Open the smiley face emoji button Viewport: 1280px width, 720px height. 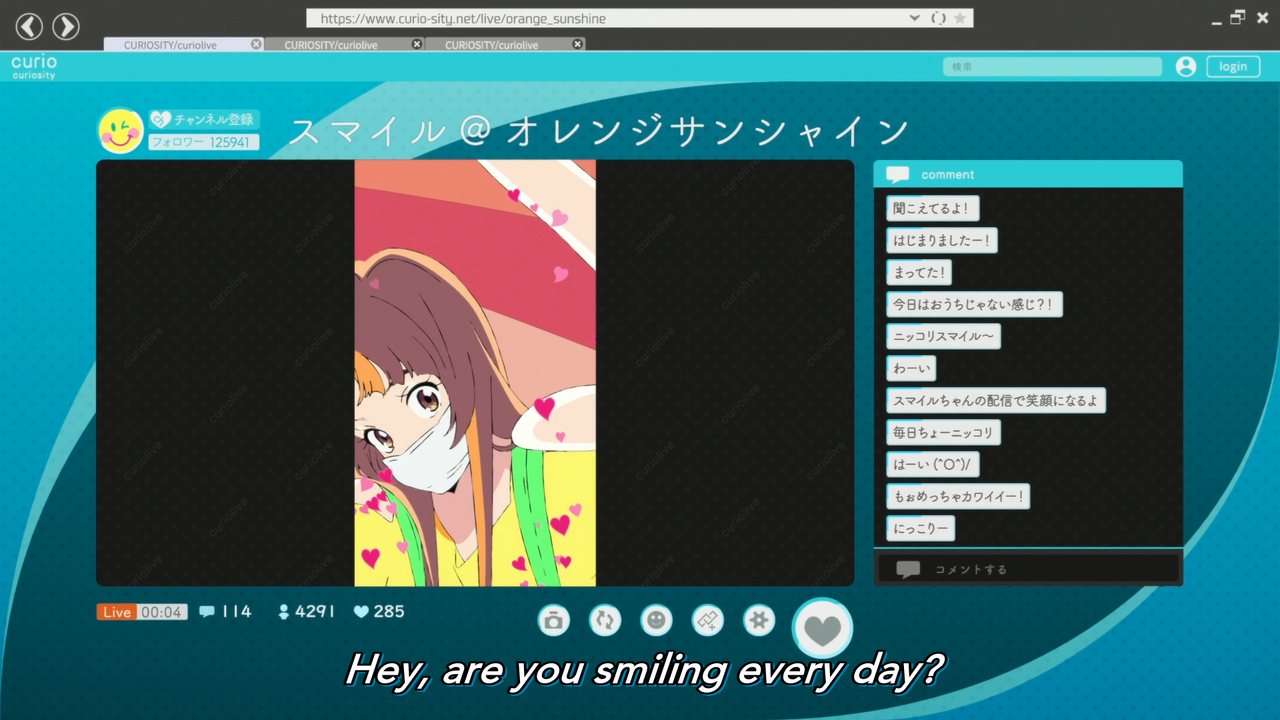pyautogui.click(x=656, y=621)
